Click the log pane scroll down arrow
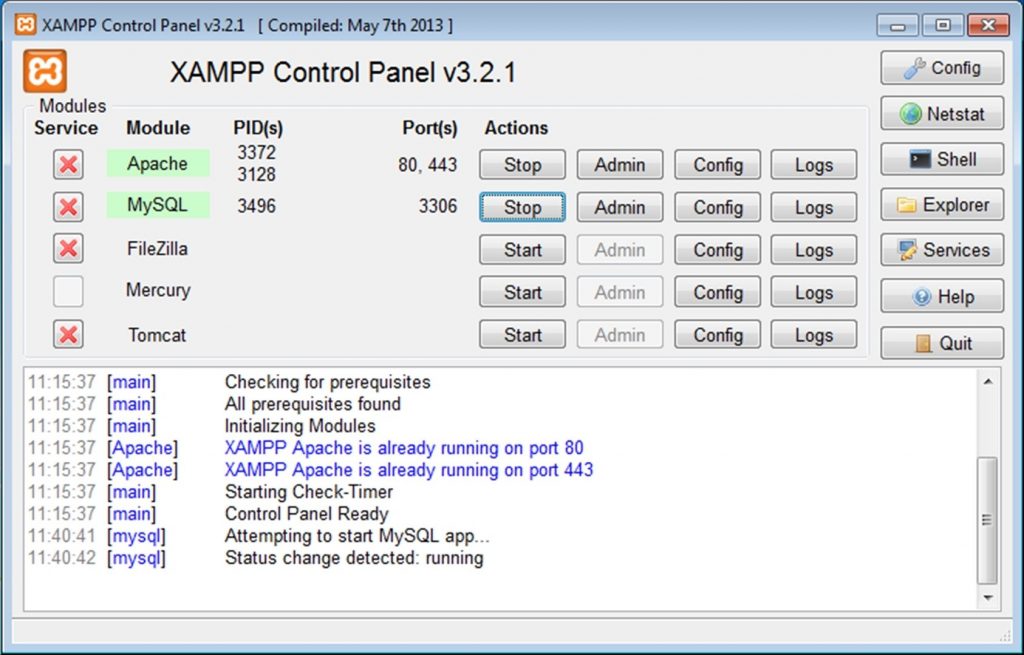This screenshot has height=655, width=1024. point(987,598)
